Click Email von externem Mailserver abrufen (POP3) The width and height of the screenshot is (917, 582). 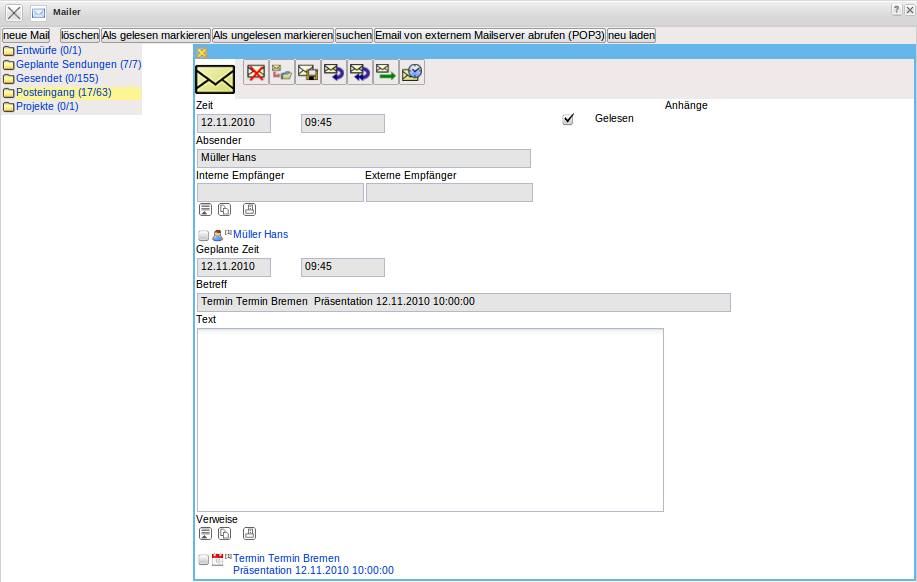(x=489, y=35)
